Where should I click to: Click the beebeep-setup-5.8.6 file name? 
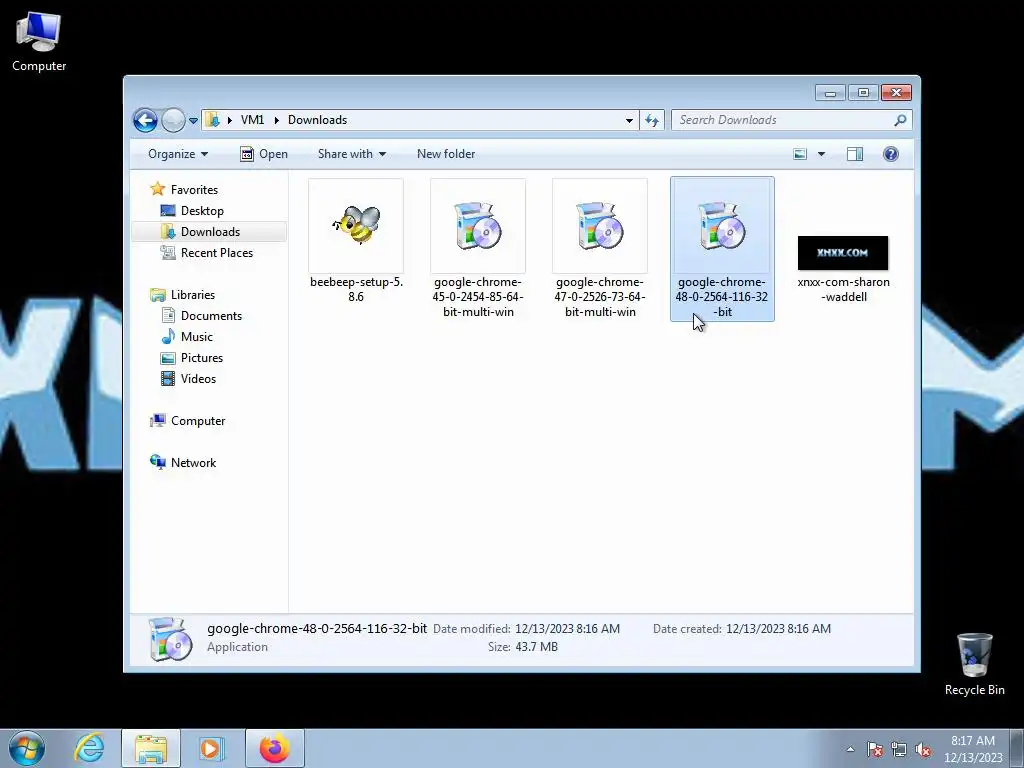[x=356, y=289]
